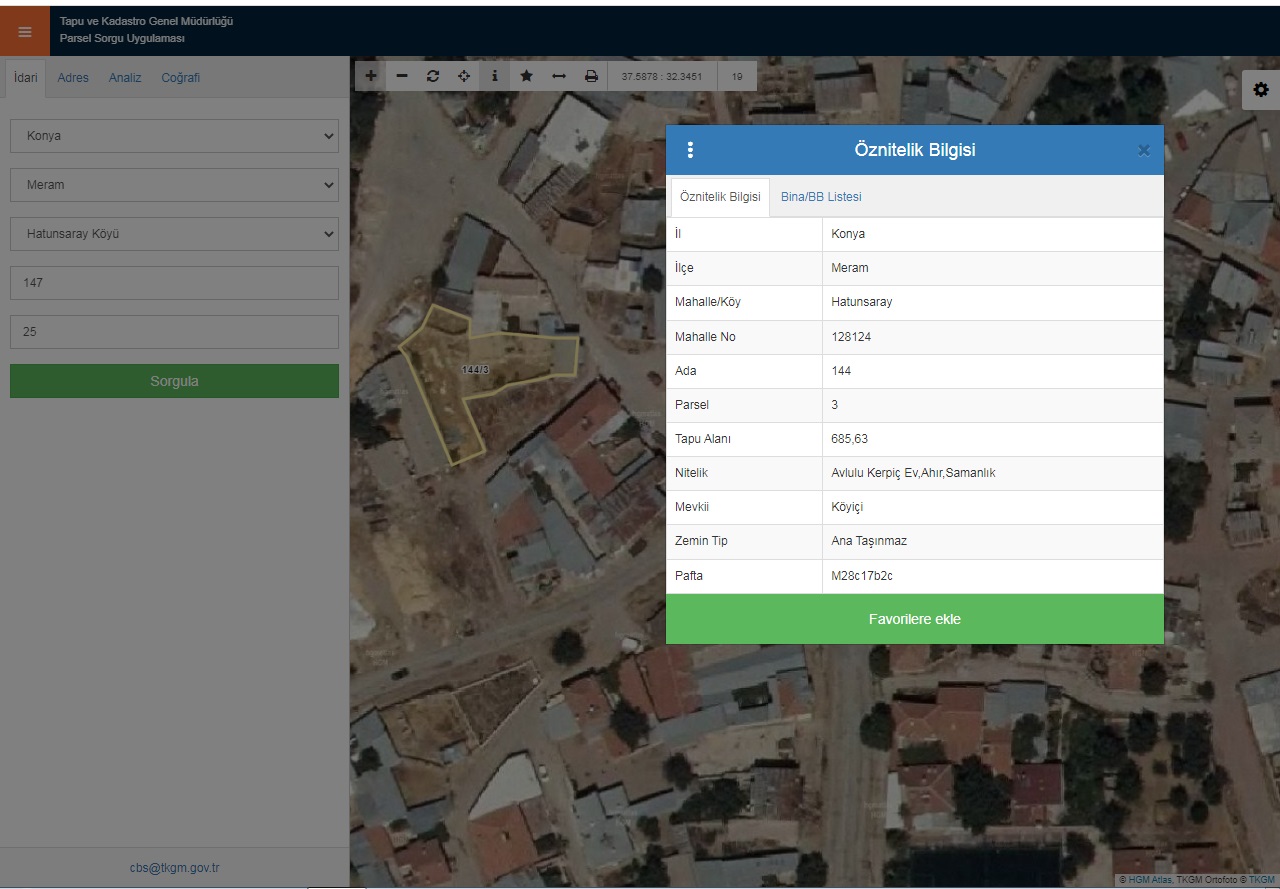1280x889 pixels.
Task: Switch to the Bina/BB Listesi tab
Action: point(820,197)
